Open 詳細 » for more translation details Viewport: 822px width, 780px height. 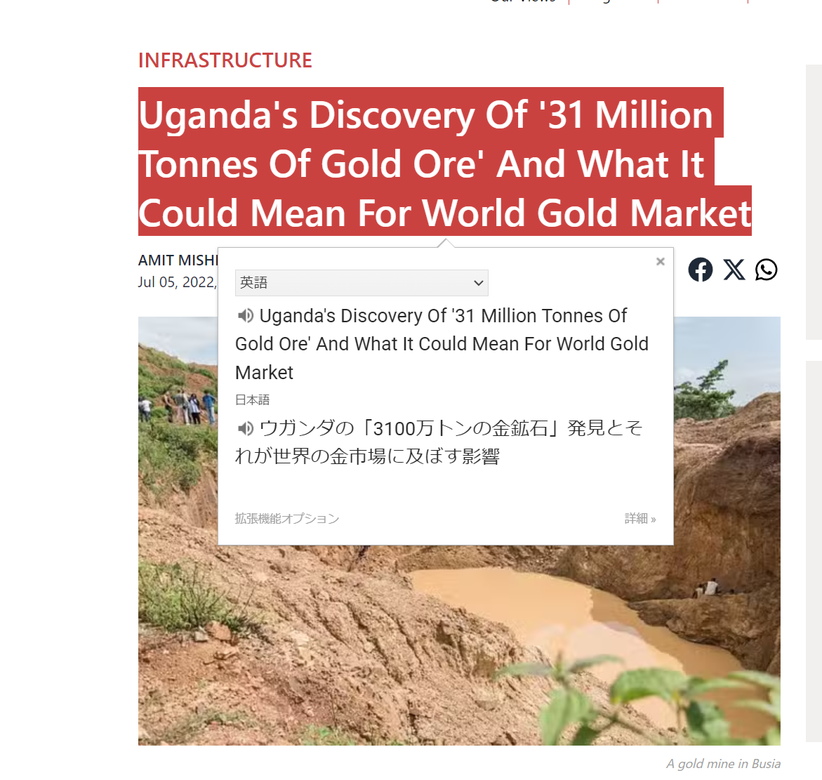(640, 518)
